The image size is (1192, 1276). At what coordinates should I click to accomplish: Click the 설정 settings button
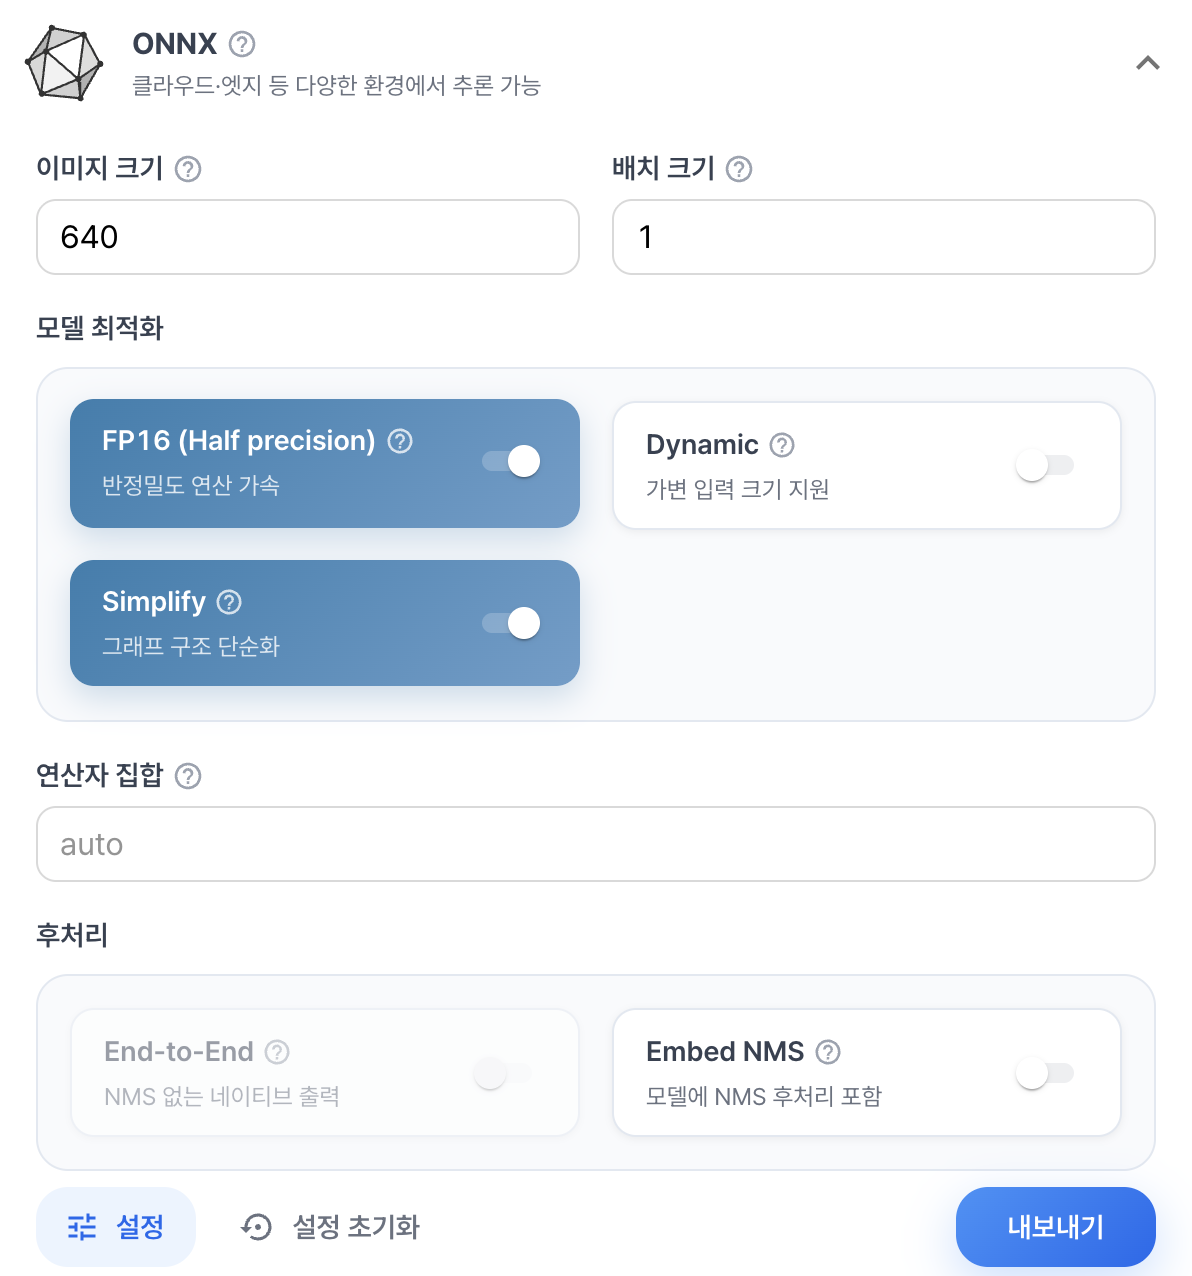pos(116,1227)
